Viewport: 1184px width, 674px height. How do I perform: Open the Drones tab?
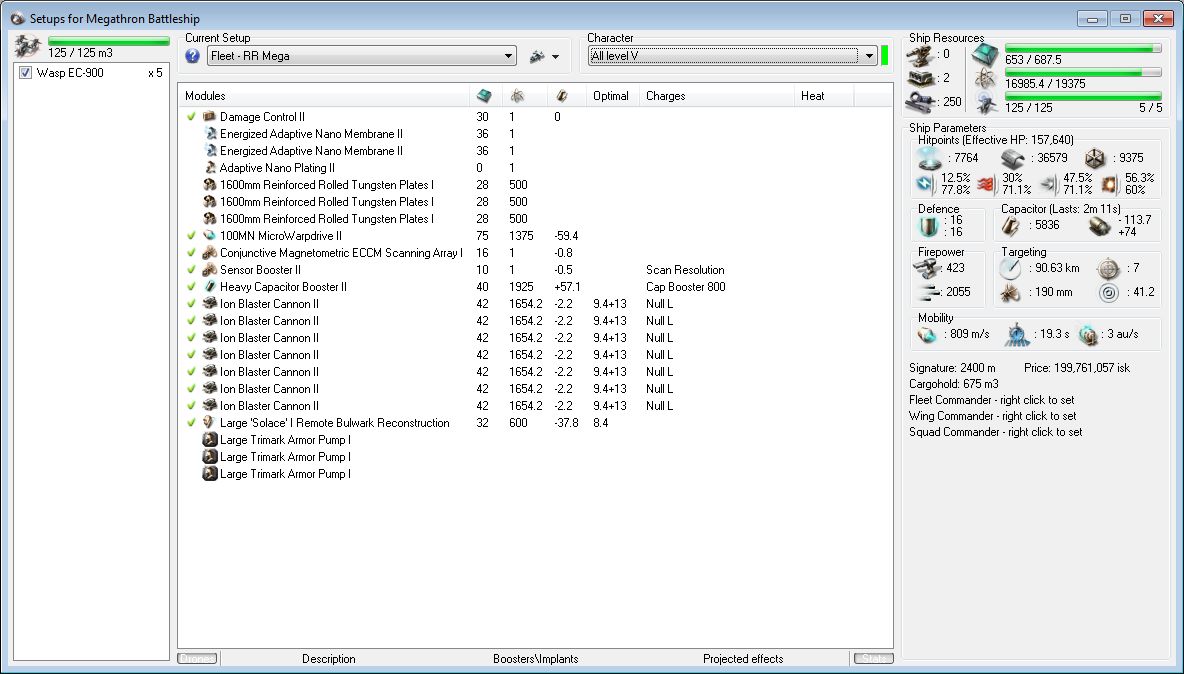coord(197,659)
